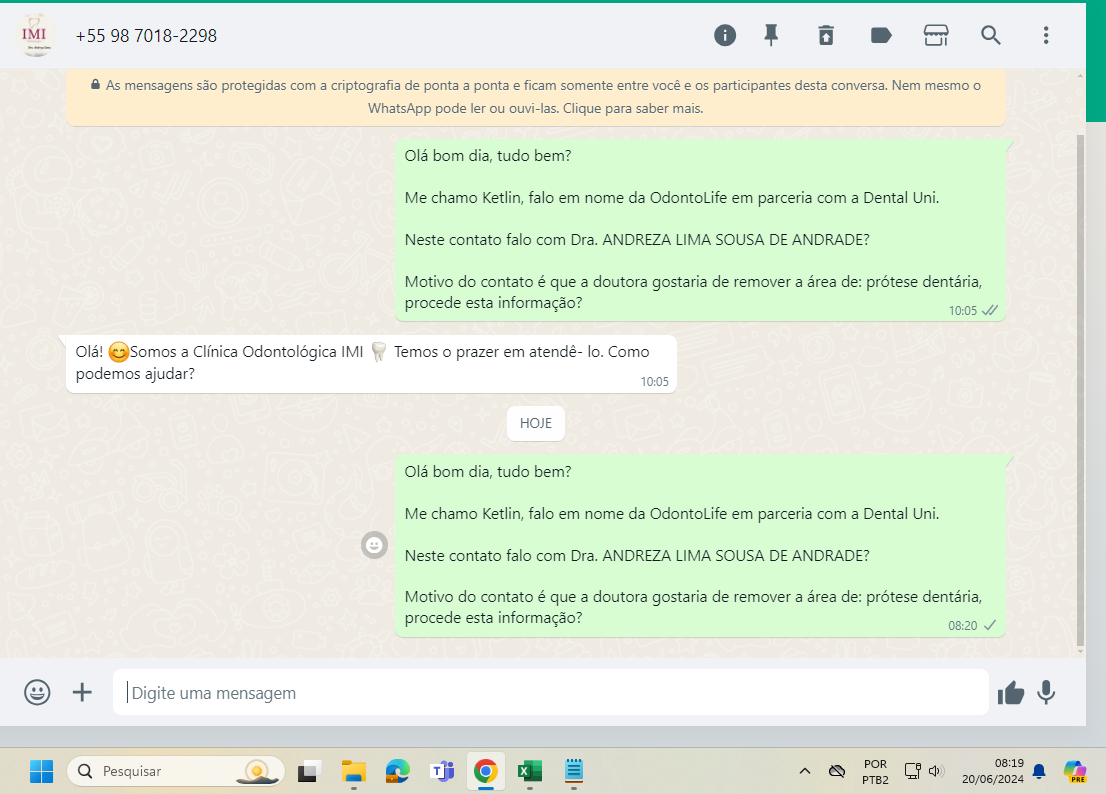Open Task View from the taskbar
The image size is (1106, 794).
click(309, 771)
